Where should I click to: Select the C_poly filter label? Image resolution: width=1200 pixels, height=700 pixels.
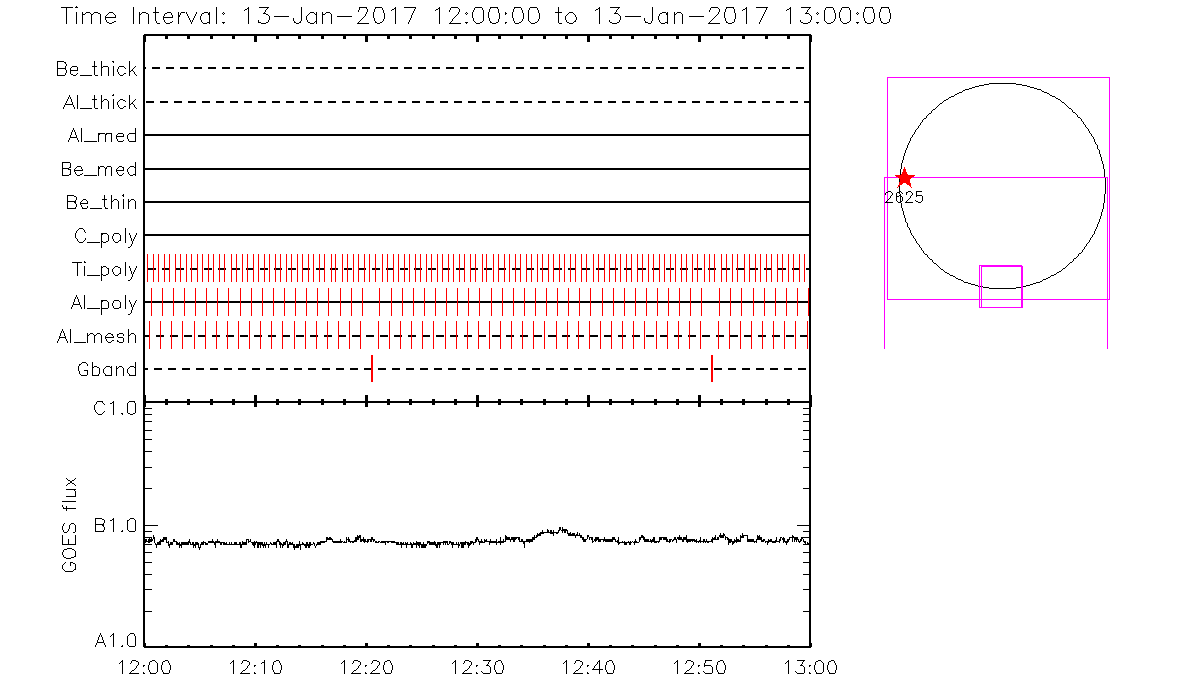tap(105, 237)
